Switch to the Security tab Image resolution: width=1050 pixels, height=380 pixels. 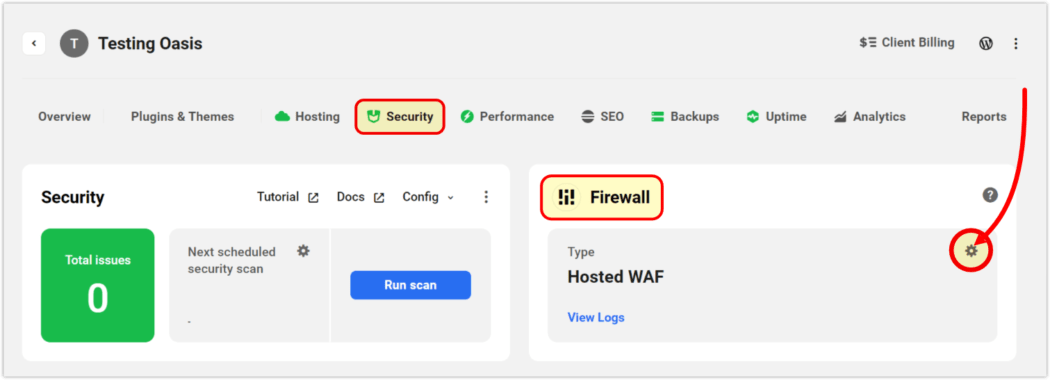(400, 117)
